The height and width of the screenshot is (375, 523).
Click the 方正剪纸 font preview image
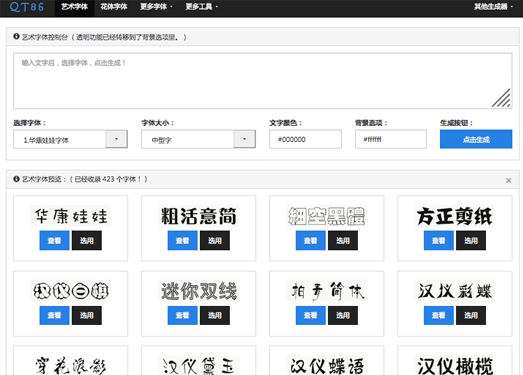pyautogui.click(x=455, y=216)
